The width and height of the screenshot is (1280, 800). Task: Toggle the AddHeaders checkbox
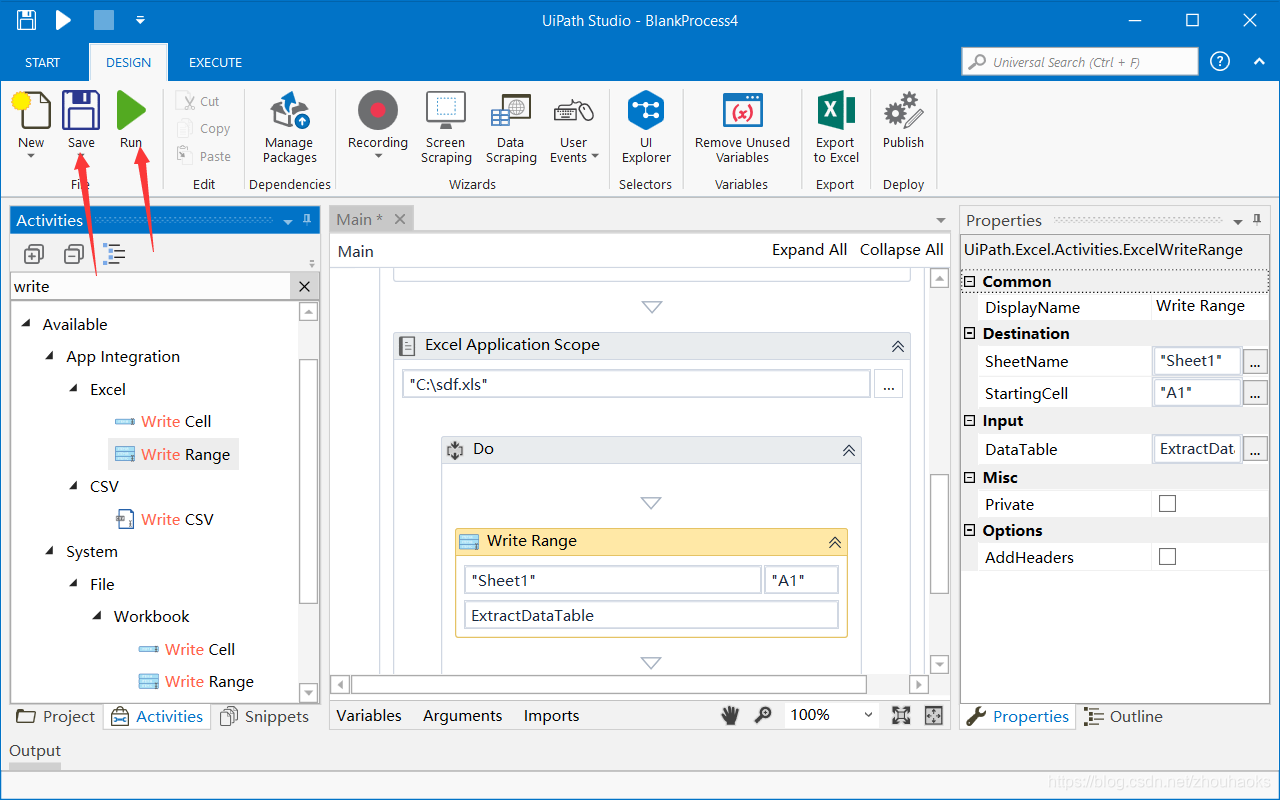pyautogui.click(x=1167, y=557)
